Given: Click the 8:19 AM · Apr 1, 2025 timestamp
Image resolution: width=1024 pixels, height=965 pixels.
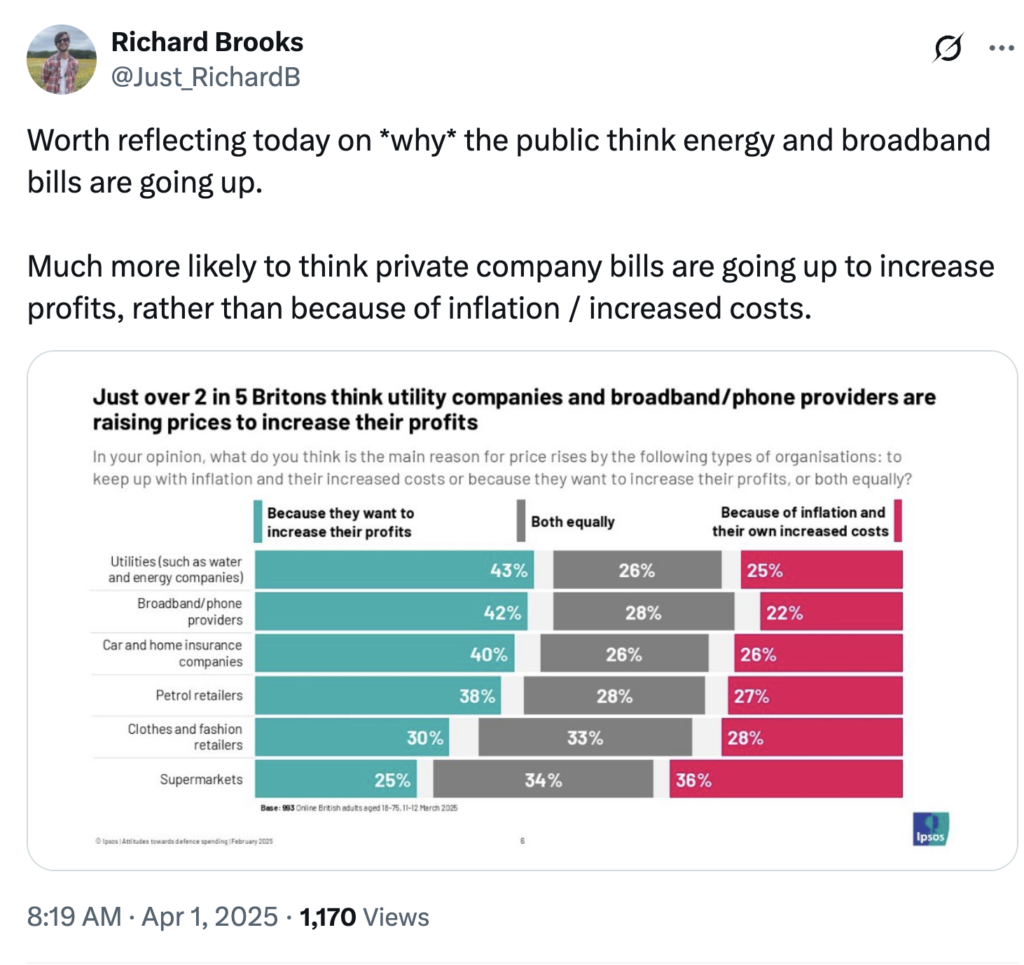Looking at the screenshot, I should (x=152, y=917).
